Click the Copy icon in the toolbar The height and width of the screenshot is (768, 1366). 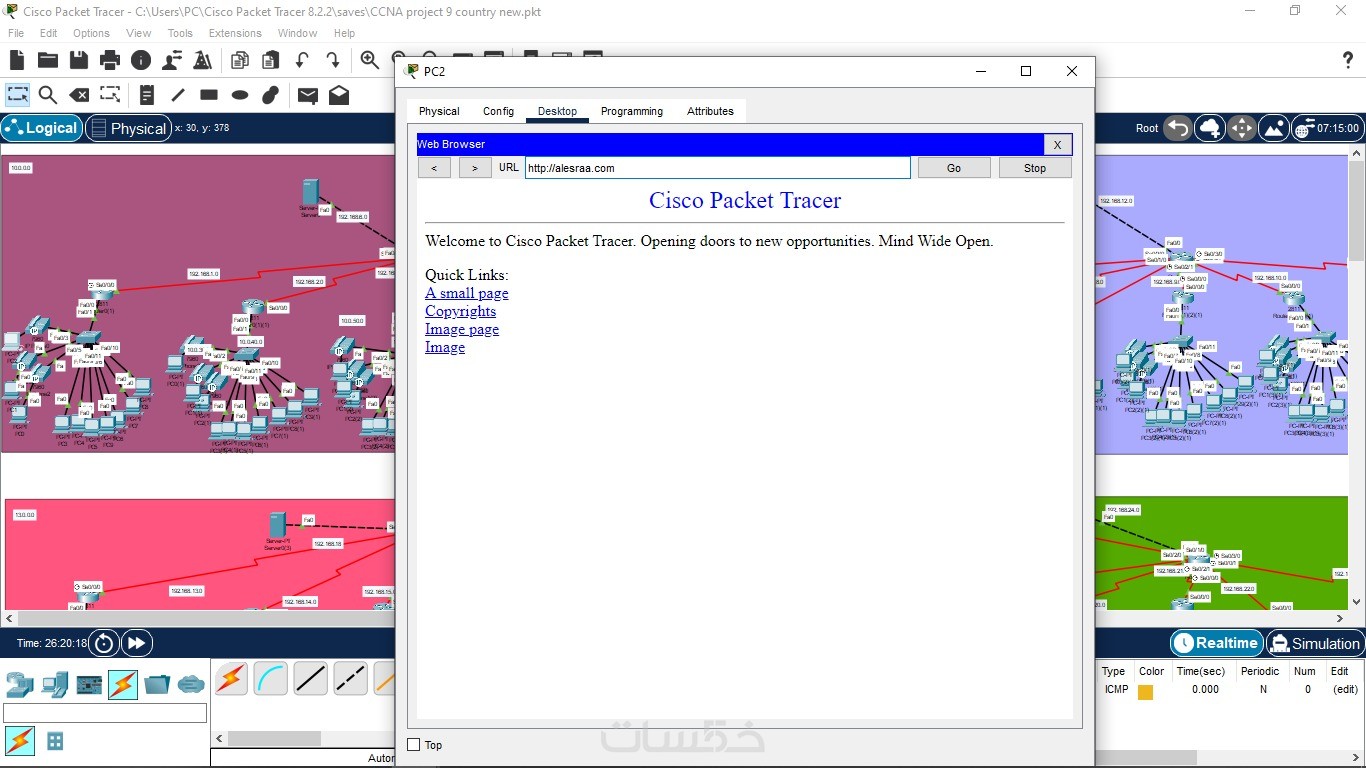point(240,60)
